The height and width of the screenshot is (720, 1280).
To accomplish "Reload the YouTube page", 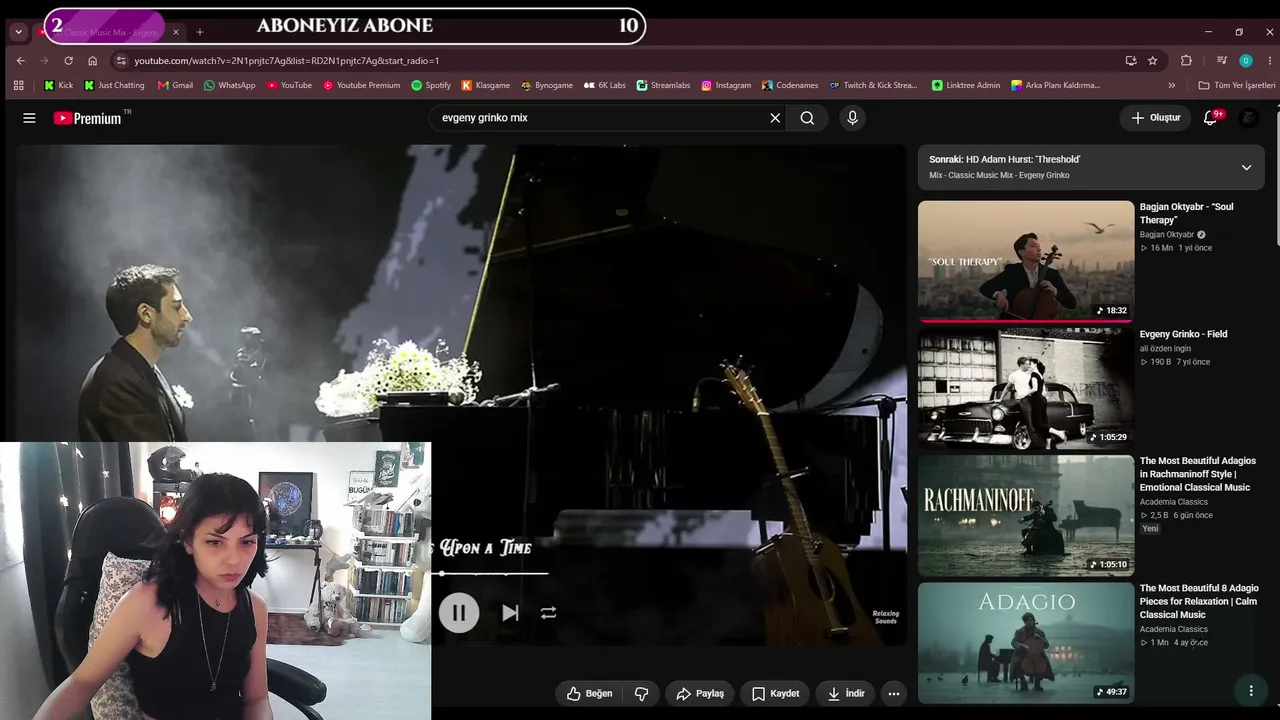I will coord(68,60).
